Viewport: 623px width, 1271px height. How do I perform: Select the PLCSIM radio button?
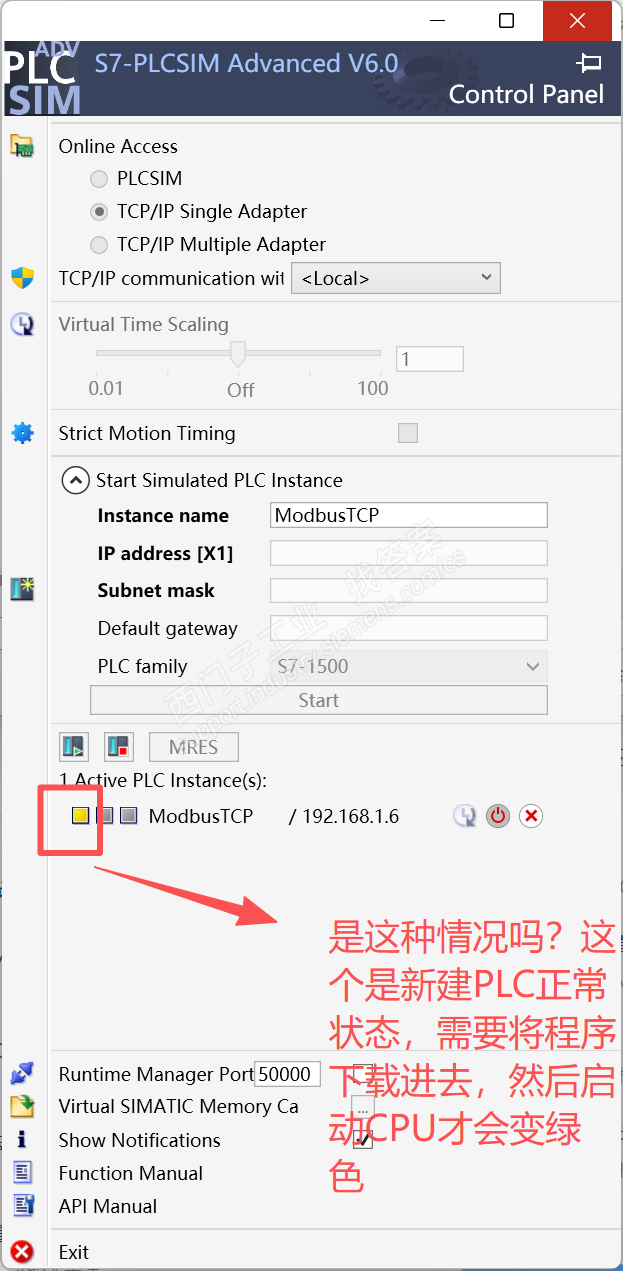click(x=99, y=179)
